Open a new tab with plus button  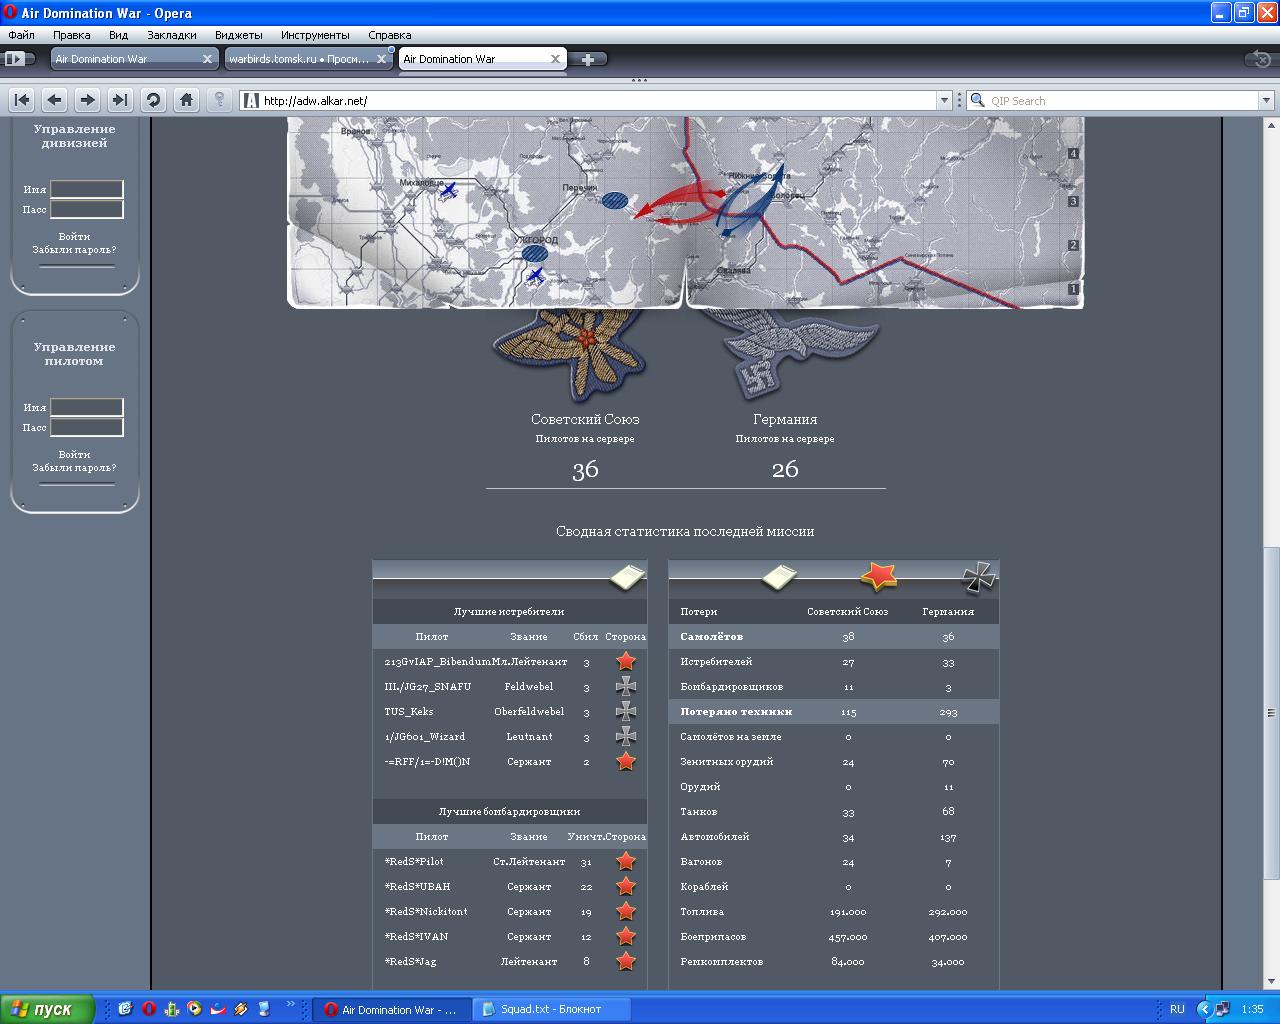point(588,59)
